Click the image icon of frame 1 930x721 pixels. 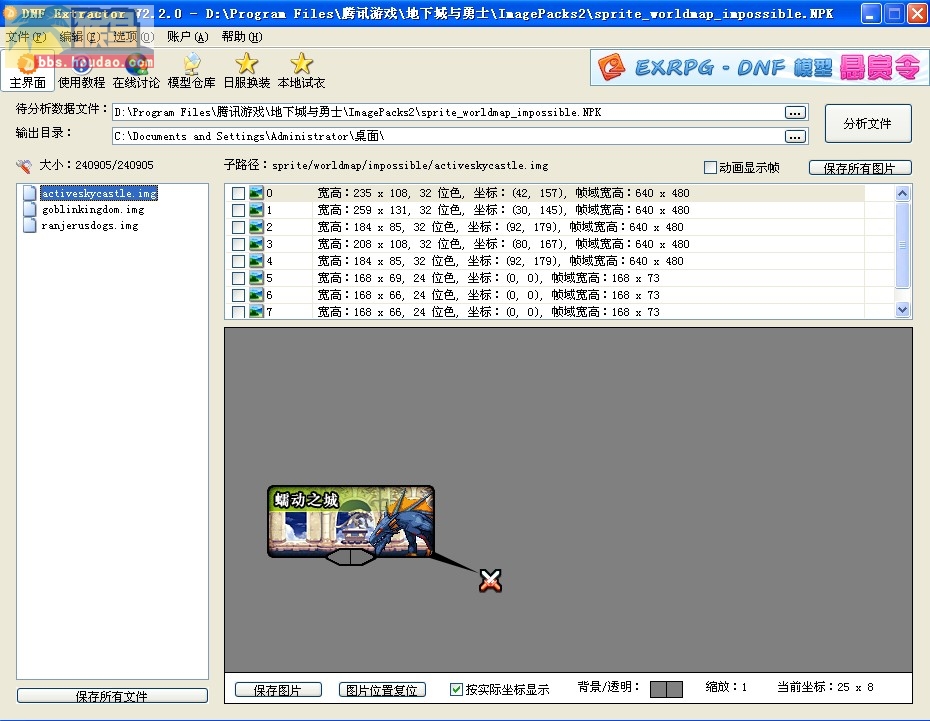click(256, 210)
